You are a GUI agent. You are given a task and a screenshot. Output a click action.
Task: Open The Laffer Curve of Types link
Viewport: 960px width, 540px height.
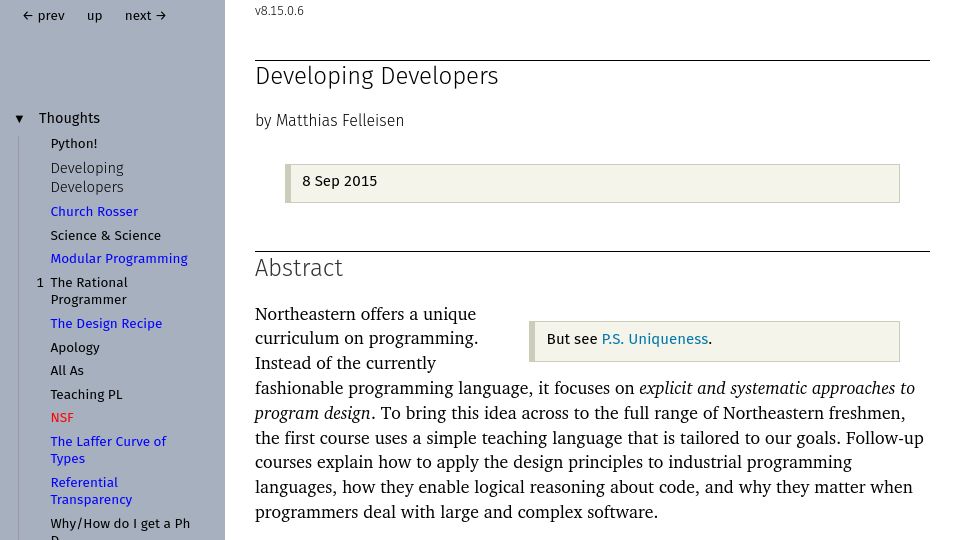pos(108,450)
